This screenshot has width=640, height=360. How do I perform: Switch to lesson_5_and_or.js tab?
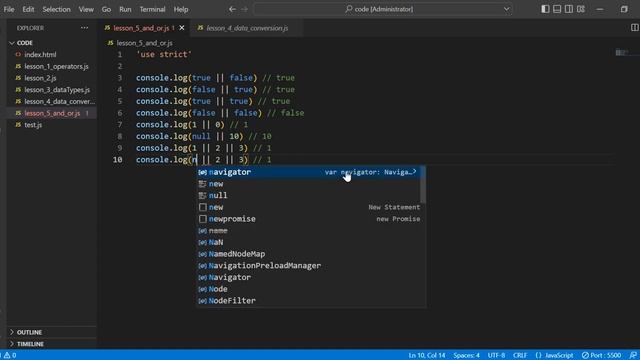click(x=140, y=28)
